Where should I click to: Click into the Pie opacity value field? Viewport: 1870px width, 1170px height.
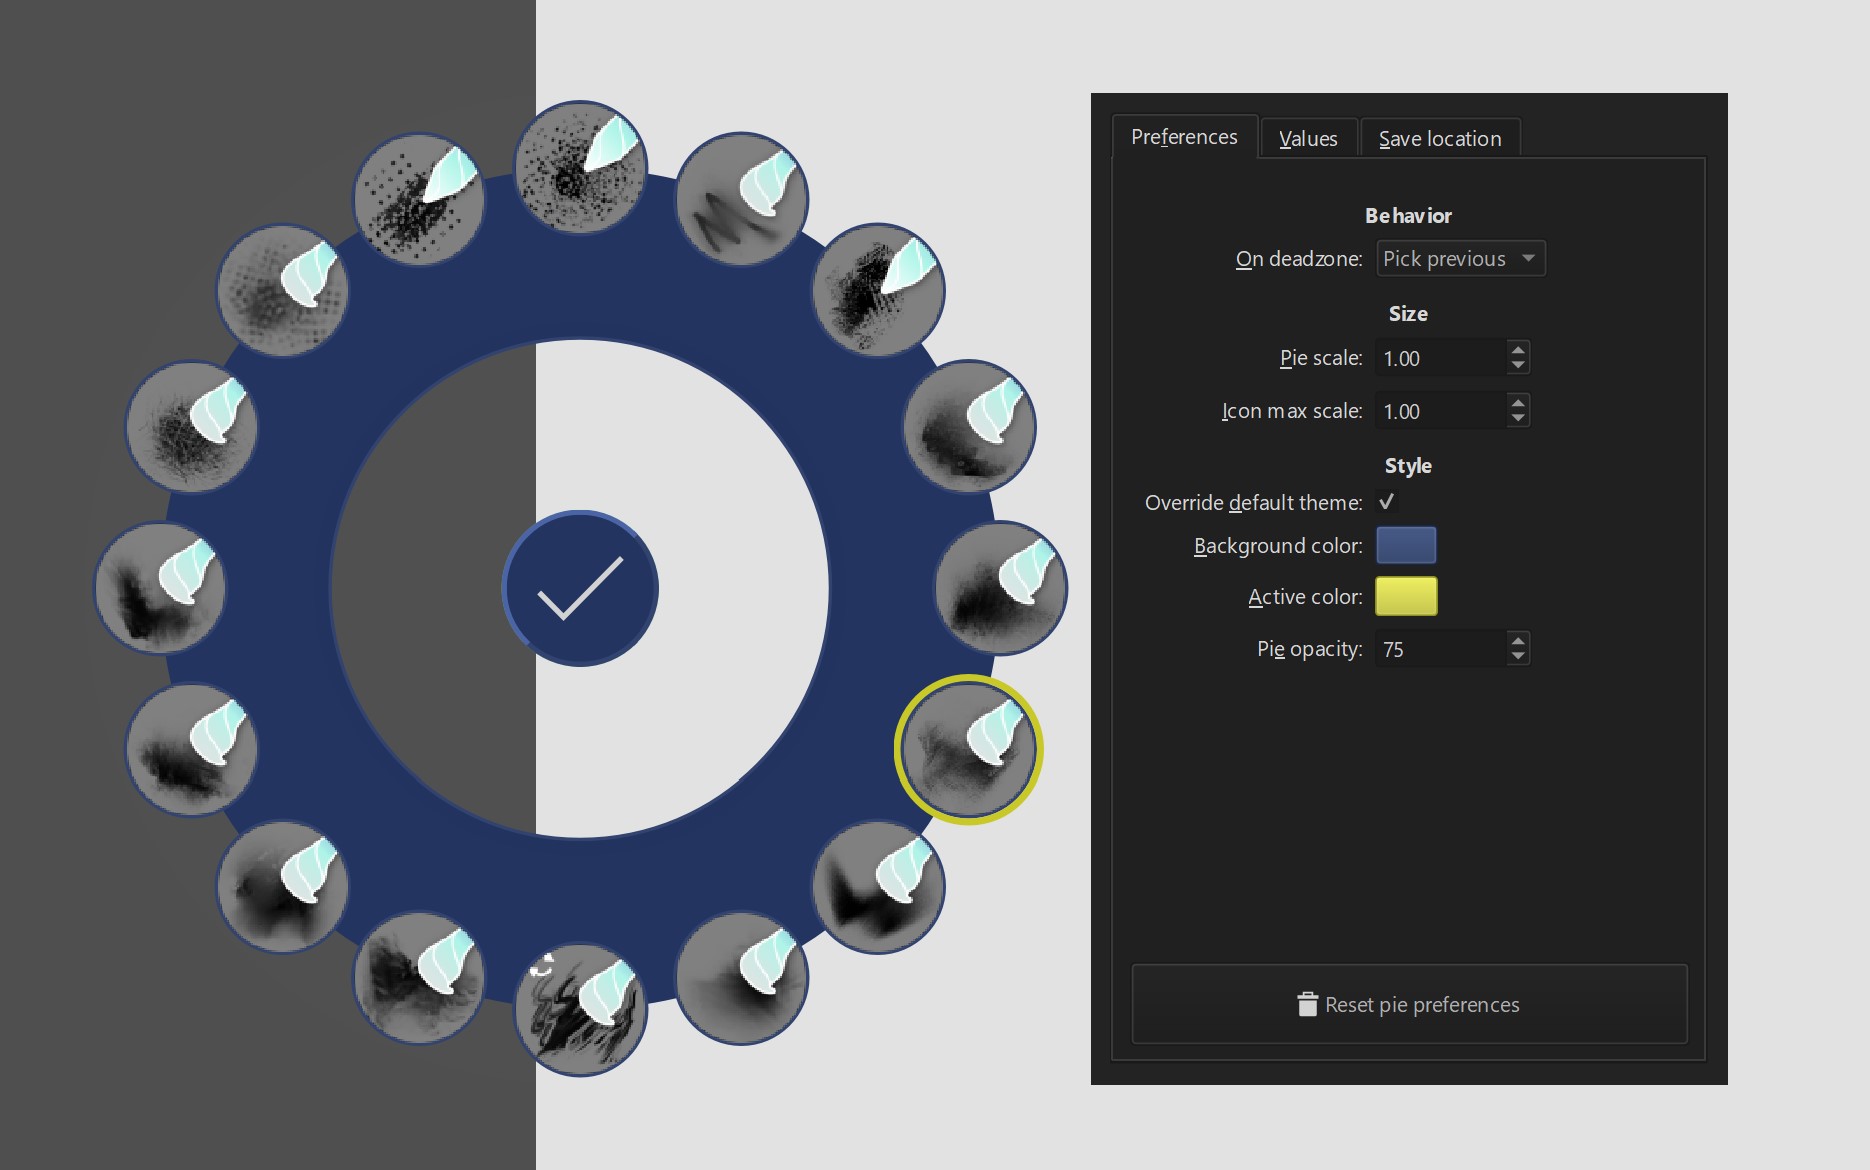(x=1438, y=650)
